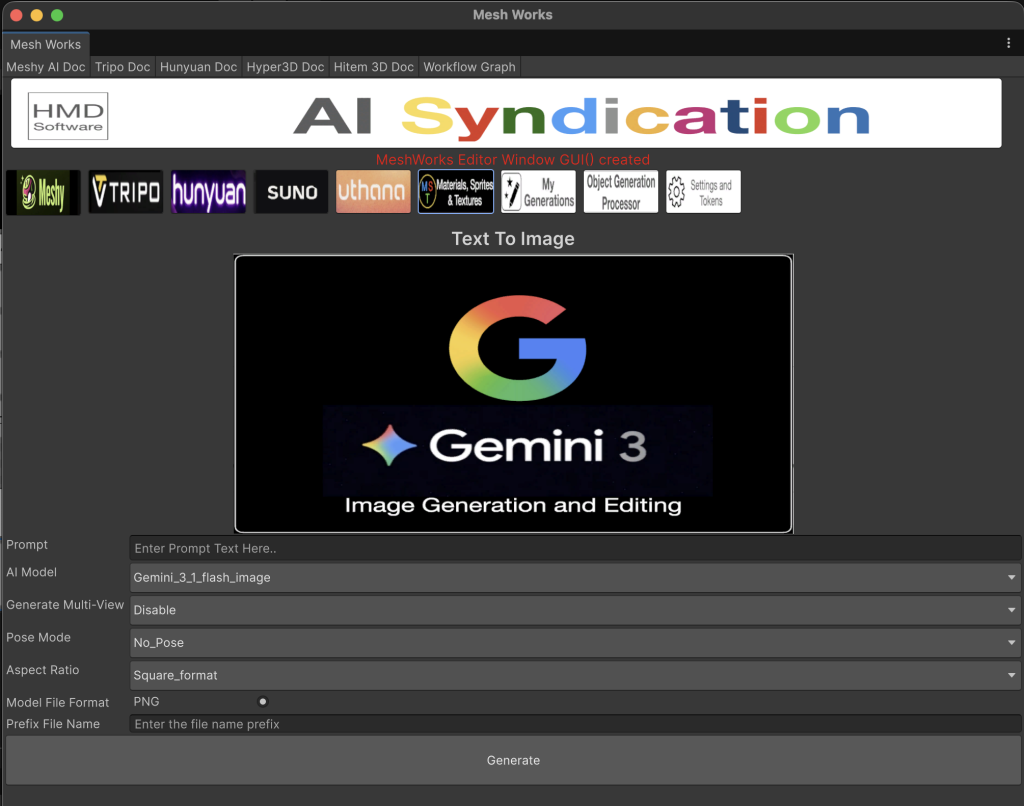Open the Meshy AI Doc tab
Viewport: 1024px width, 806px height.
point(46,67)
